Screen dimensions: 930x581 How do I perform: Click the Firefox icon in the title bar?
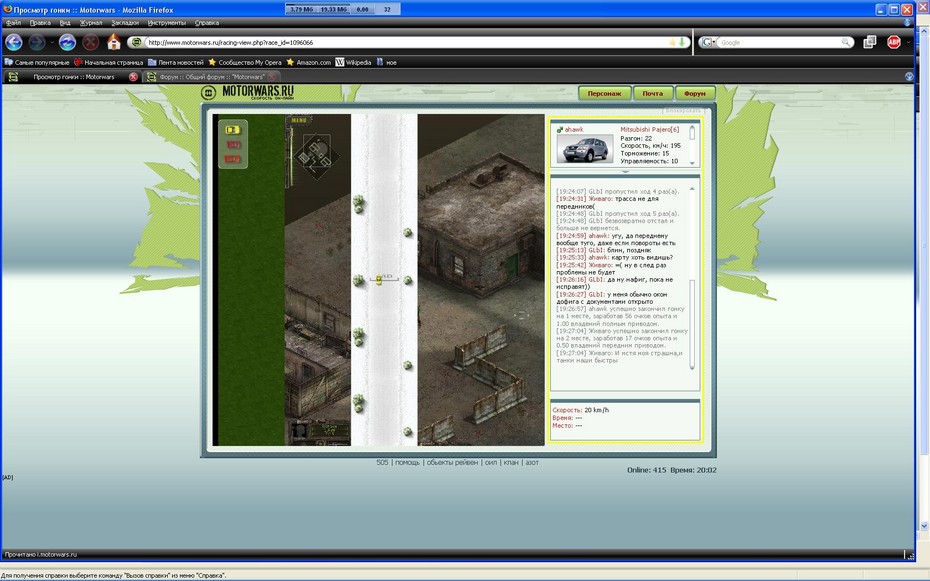click(x=8, y=9)
